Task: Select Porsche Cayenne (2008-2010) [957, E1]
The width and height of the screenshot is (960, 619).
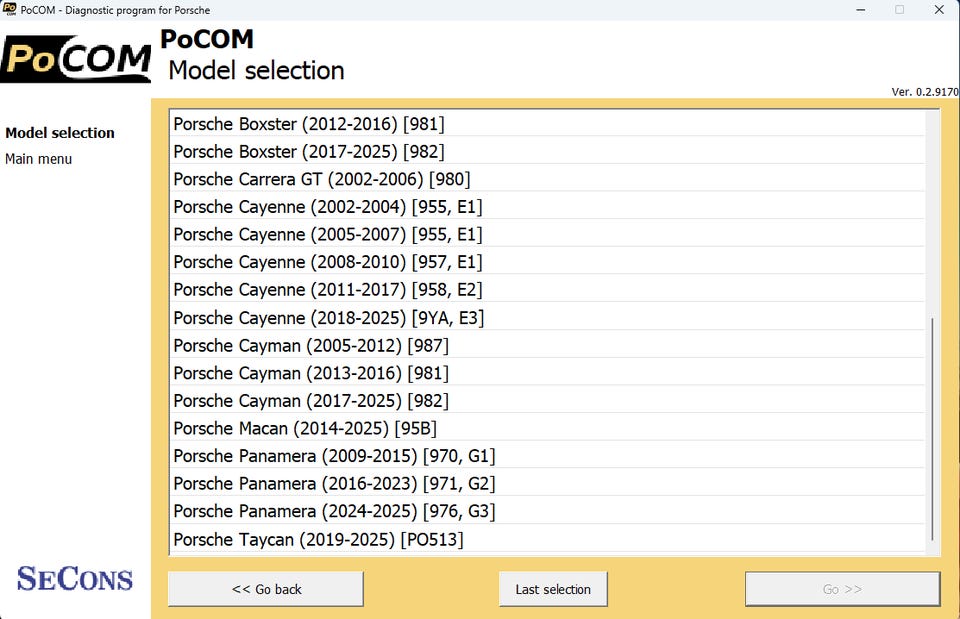Action: click(328, 262)
